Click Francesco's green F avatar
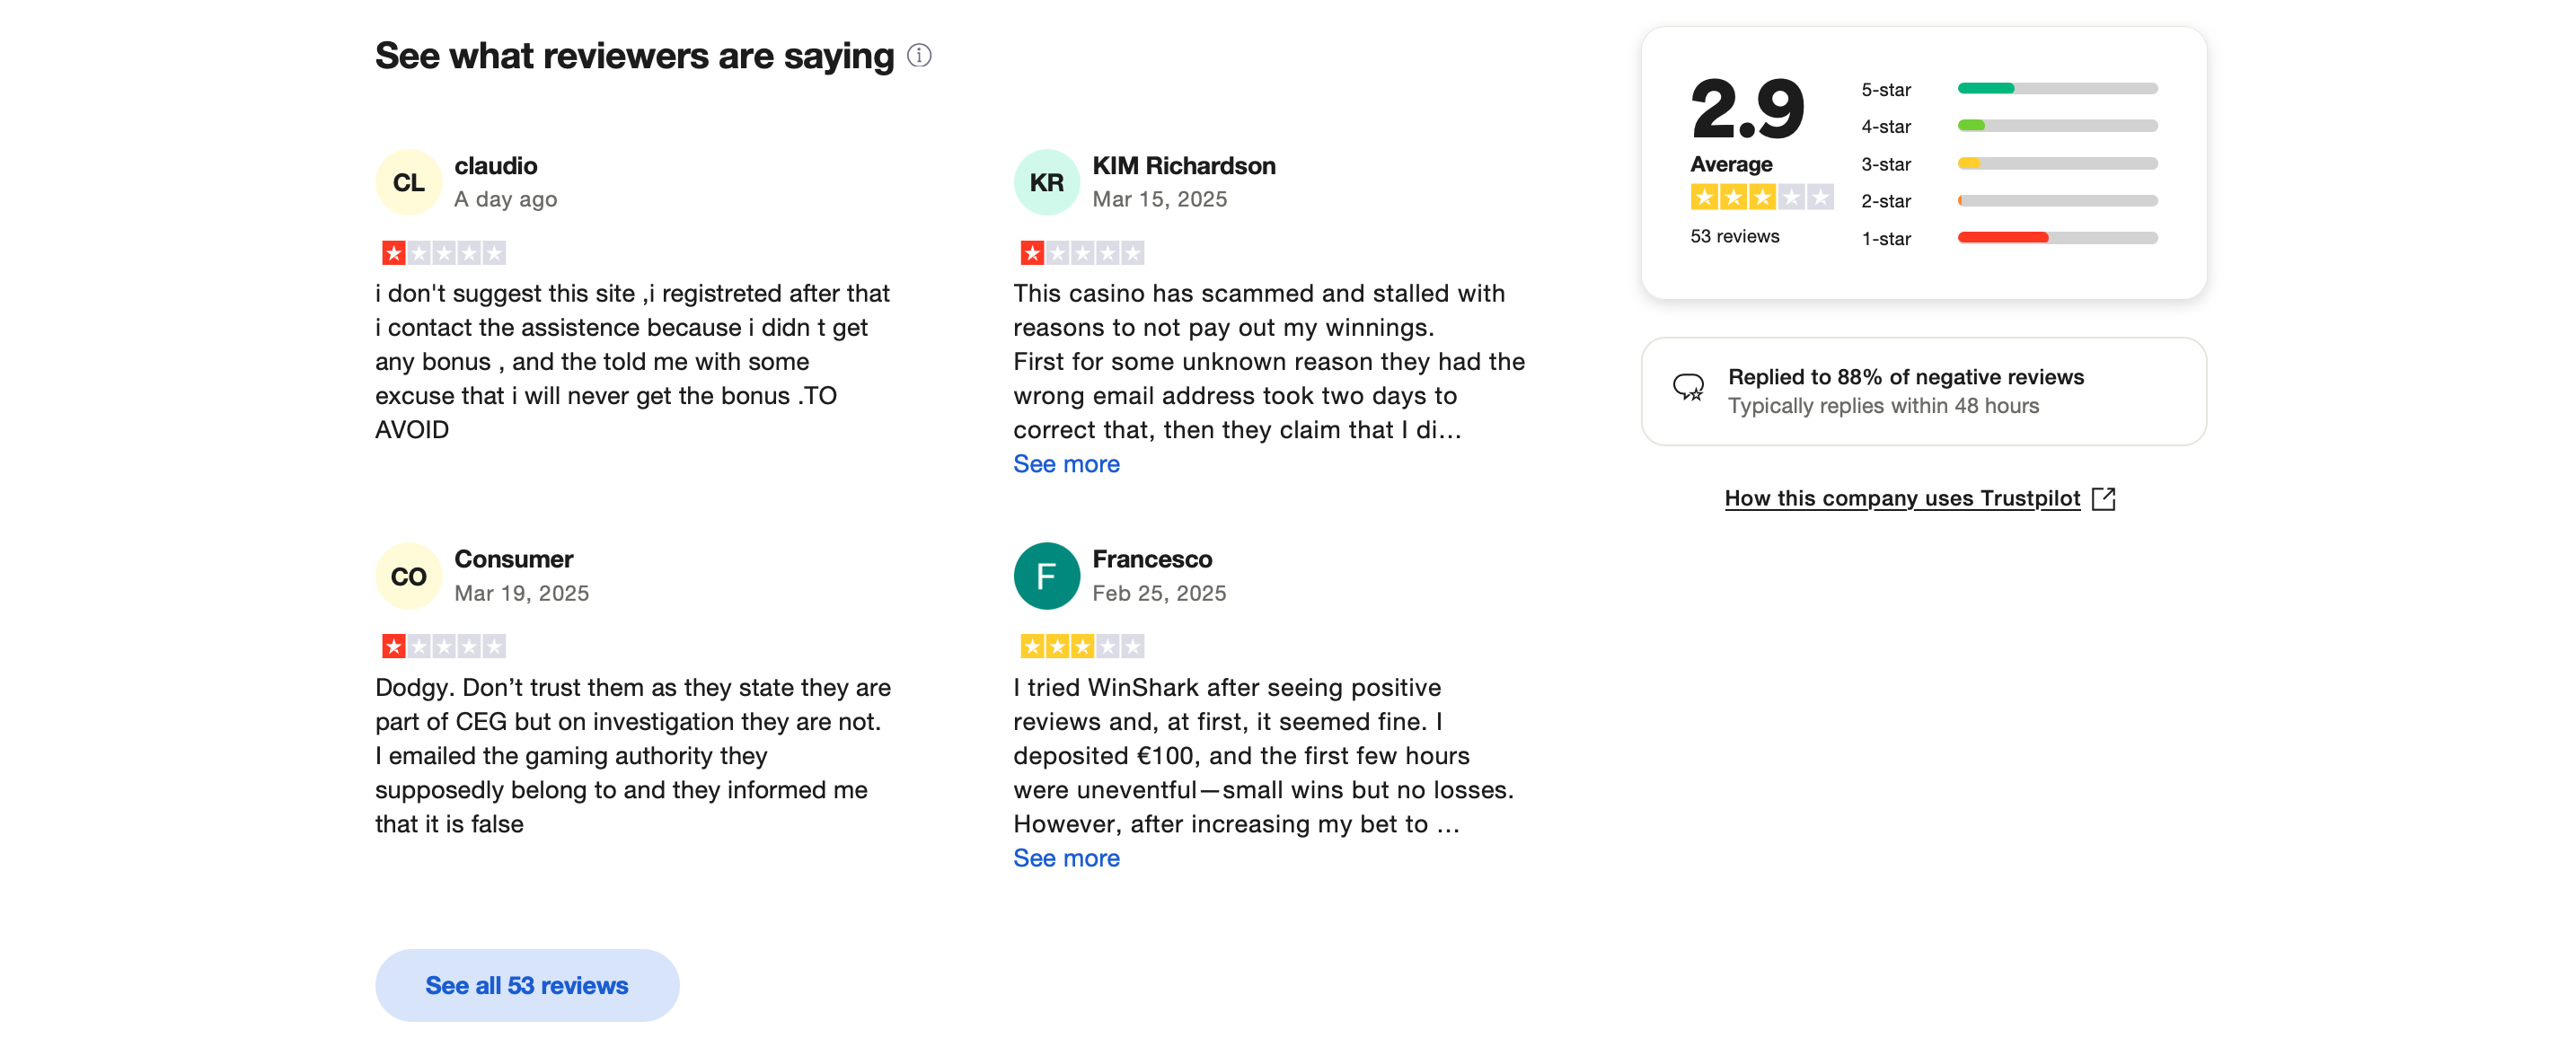Viewport: 2576px width, 1047px height. (1046, 576)
